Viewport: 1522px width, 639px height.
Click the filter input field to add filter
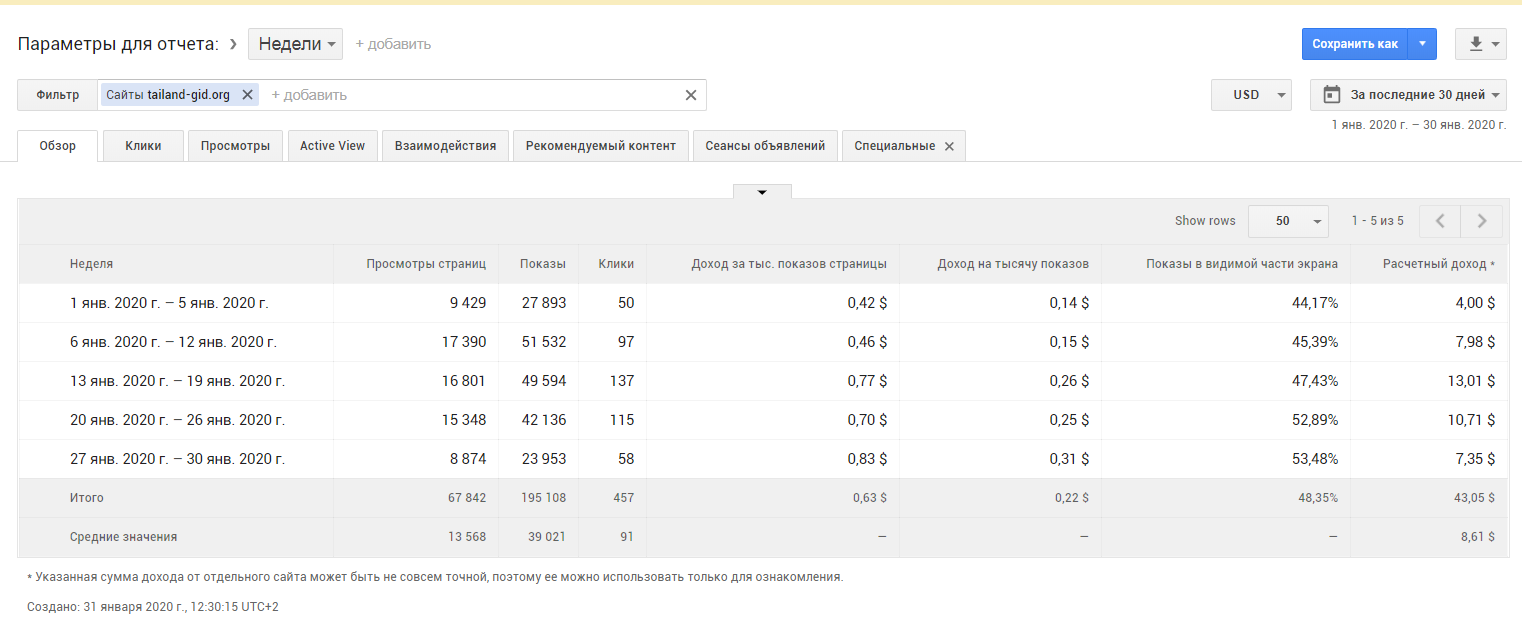[470, 95]
